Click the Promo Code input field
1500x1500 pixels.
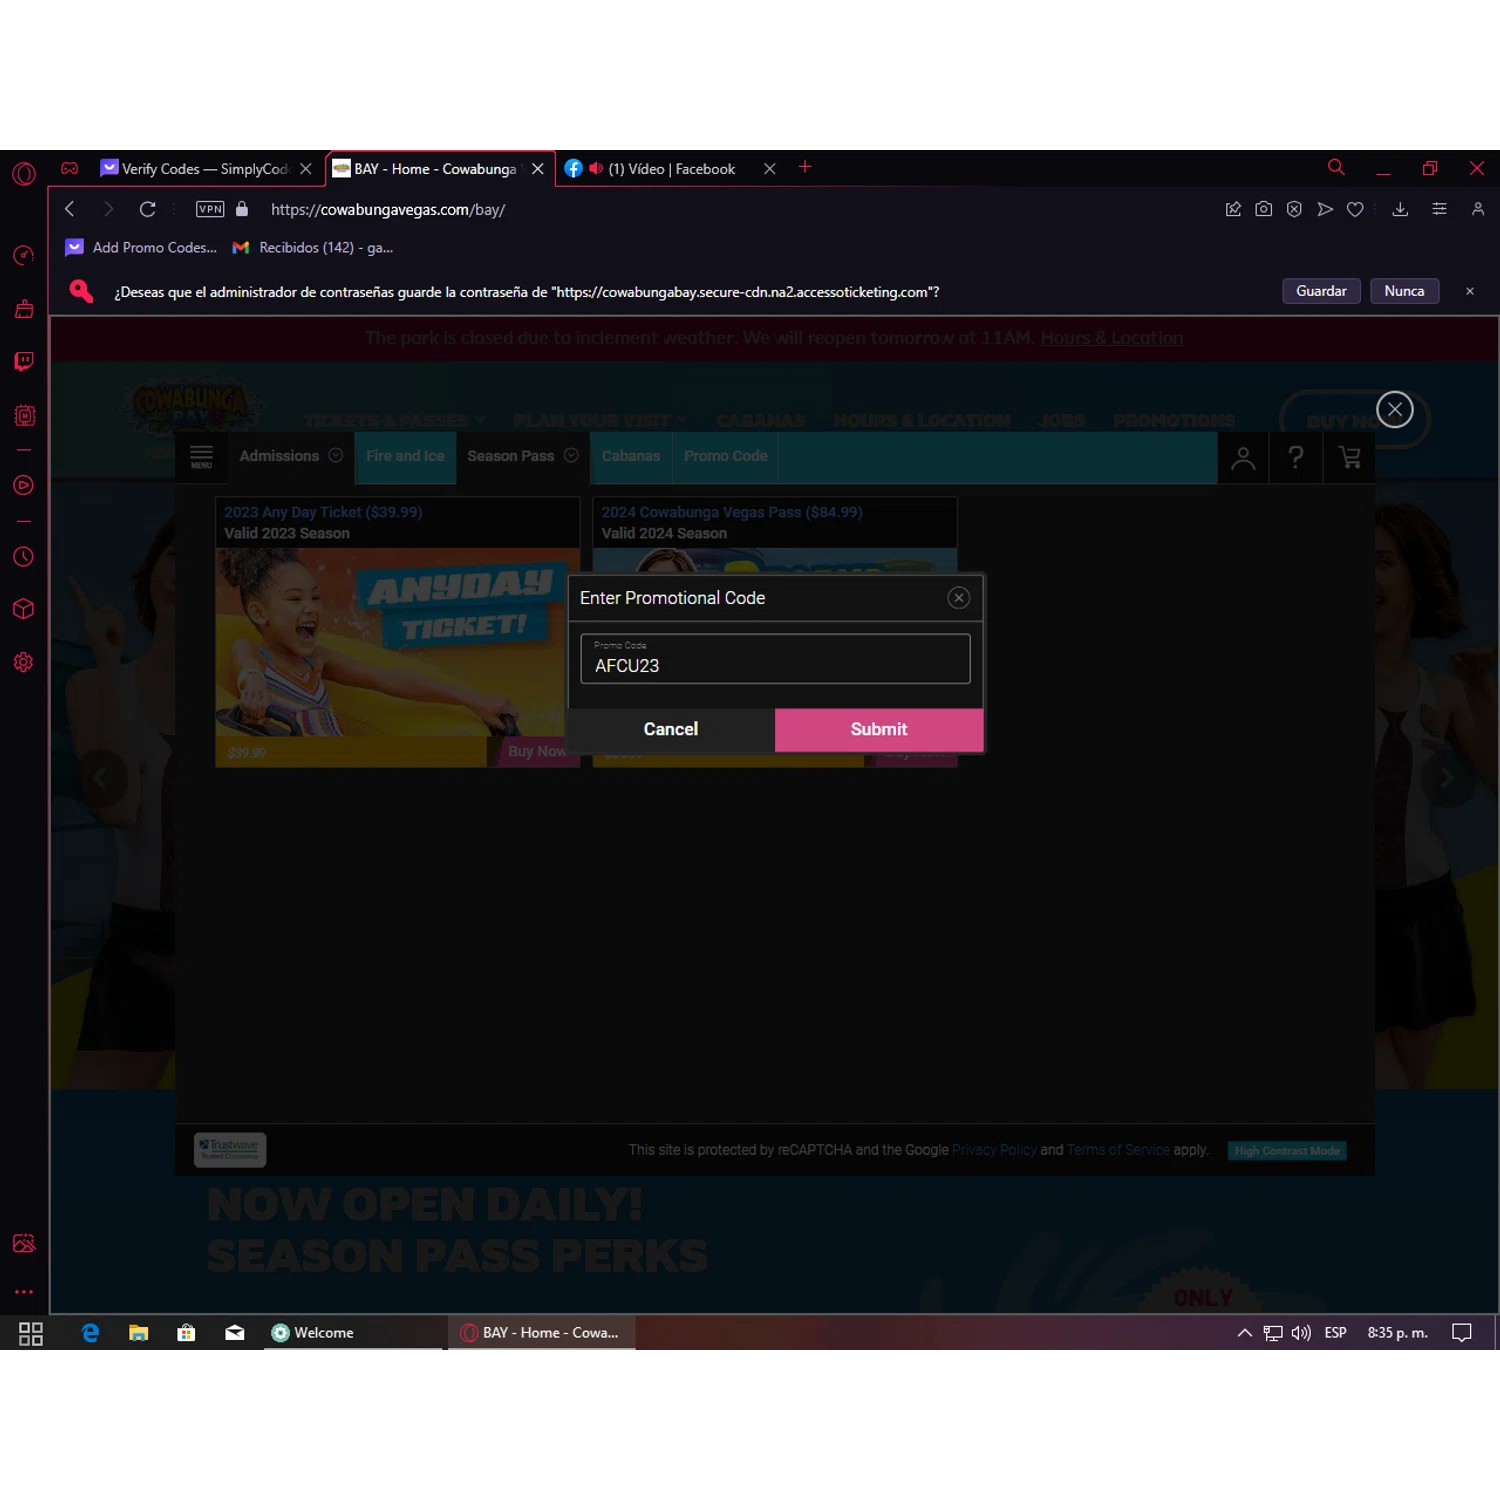click(x=775, y=659)
